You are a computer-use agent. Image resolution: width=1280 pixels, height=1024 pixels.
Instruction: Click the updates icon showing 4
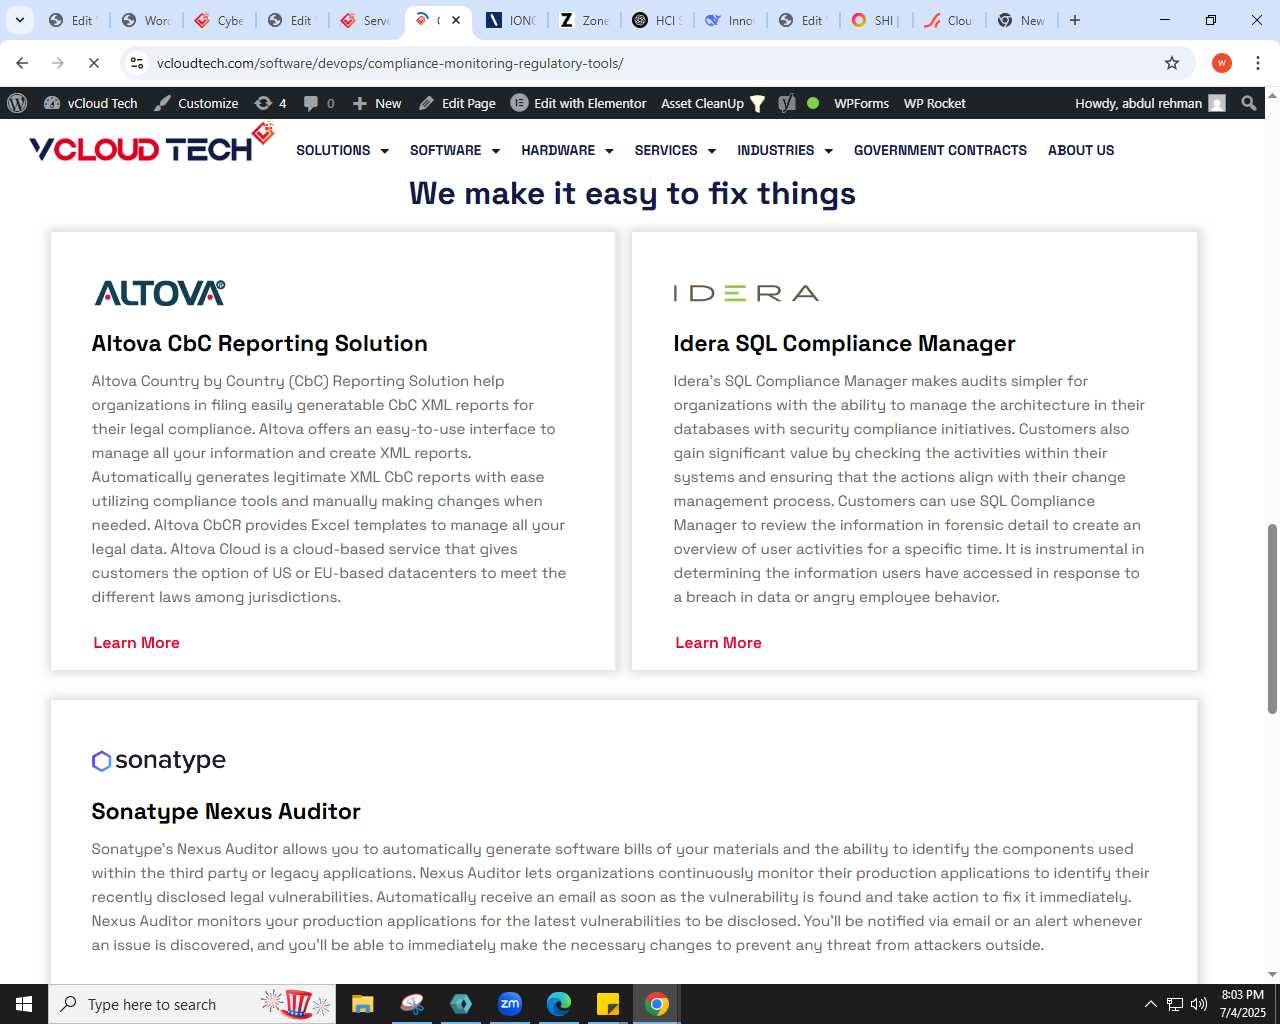270,103
